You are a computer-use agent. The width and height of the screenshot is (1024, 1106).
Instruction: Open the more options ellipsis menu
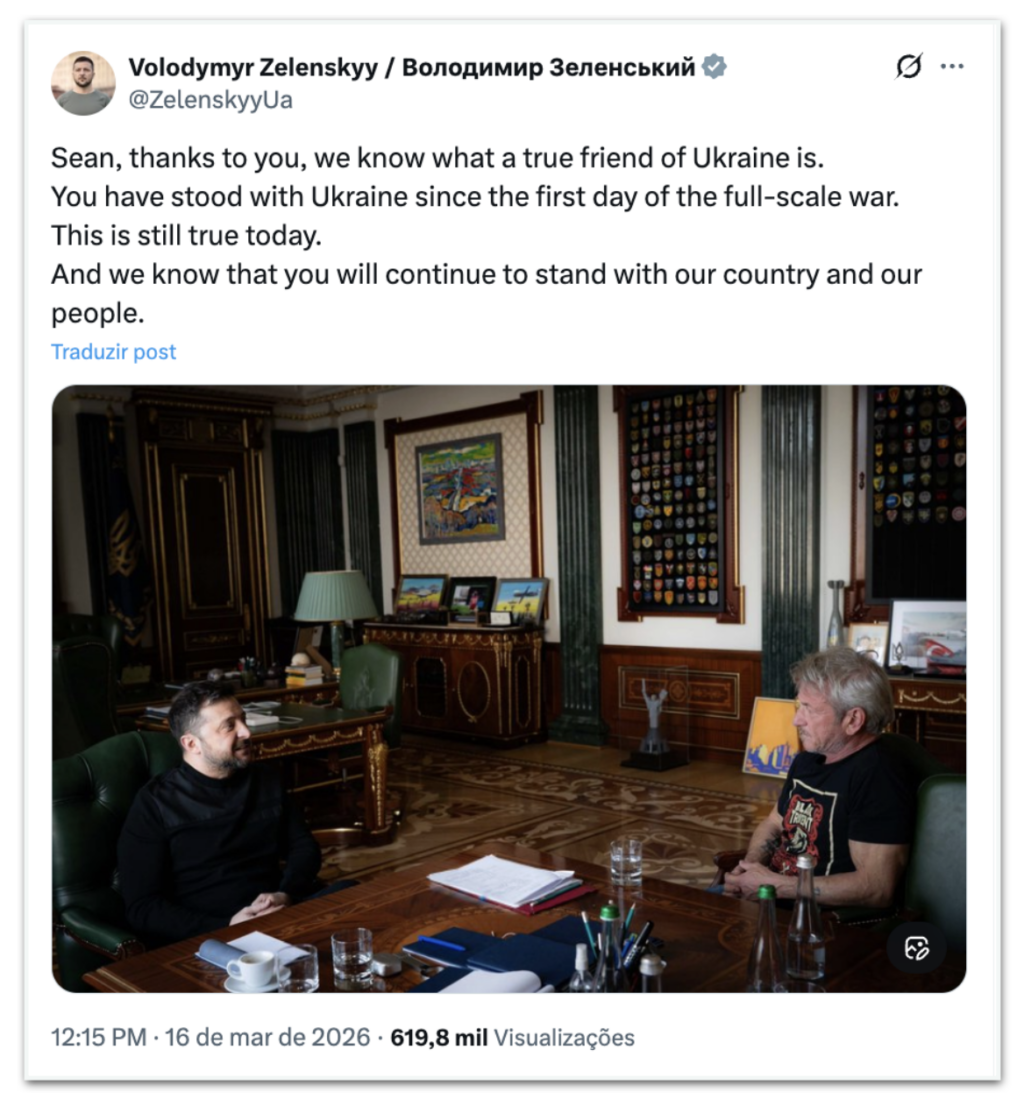[952, 67]
